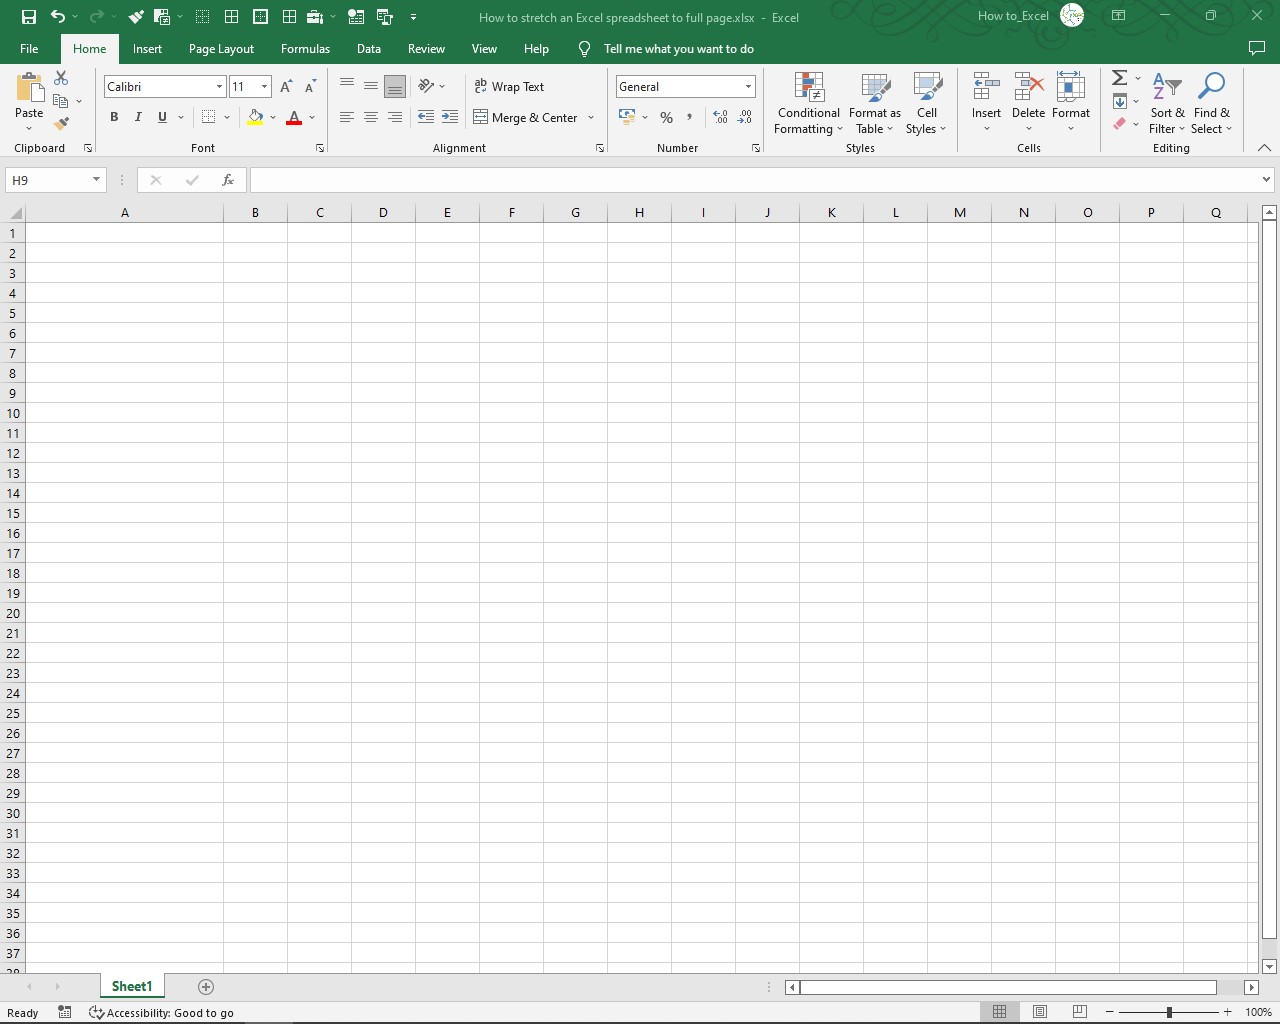Open the Font family dropdown
This screenshot has height=1024, width=1280.
pos(218,86)
